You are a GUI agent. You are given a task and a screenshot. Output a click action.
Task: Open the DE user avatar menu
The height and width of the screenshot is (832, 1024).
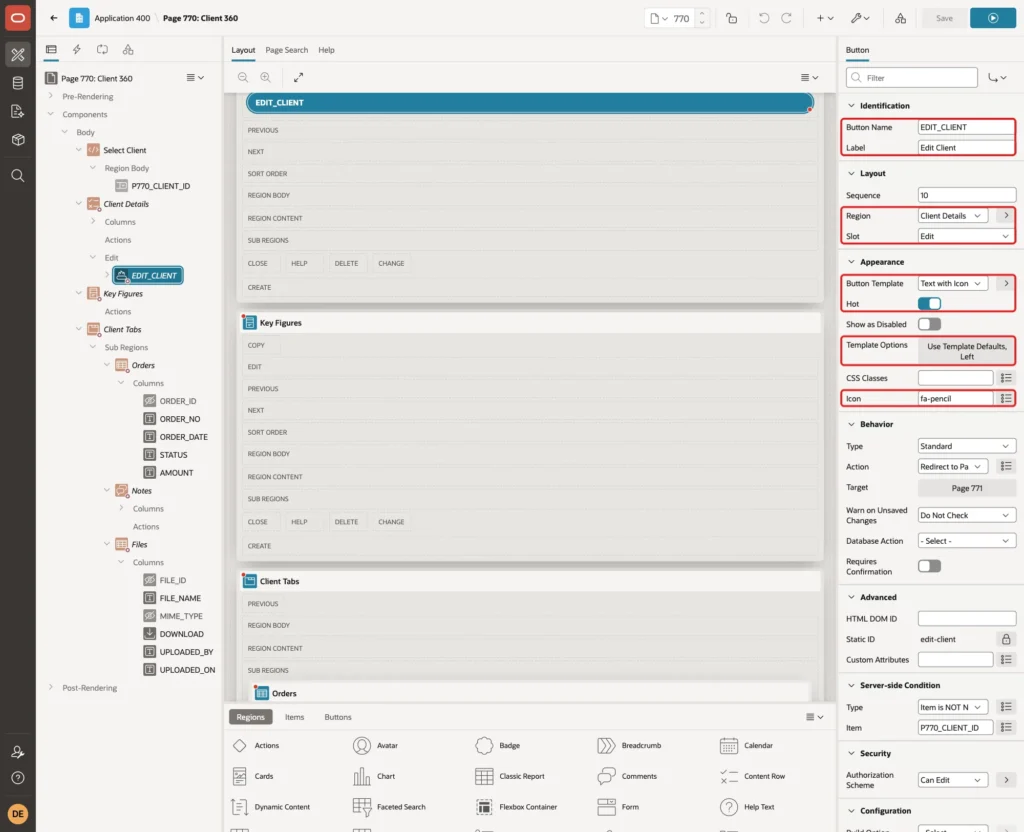[x=18, y=814]
